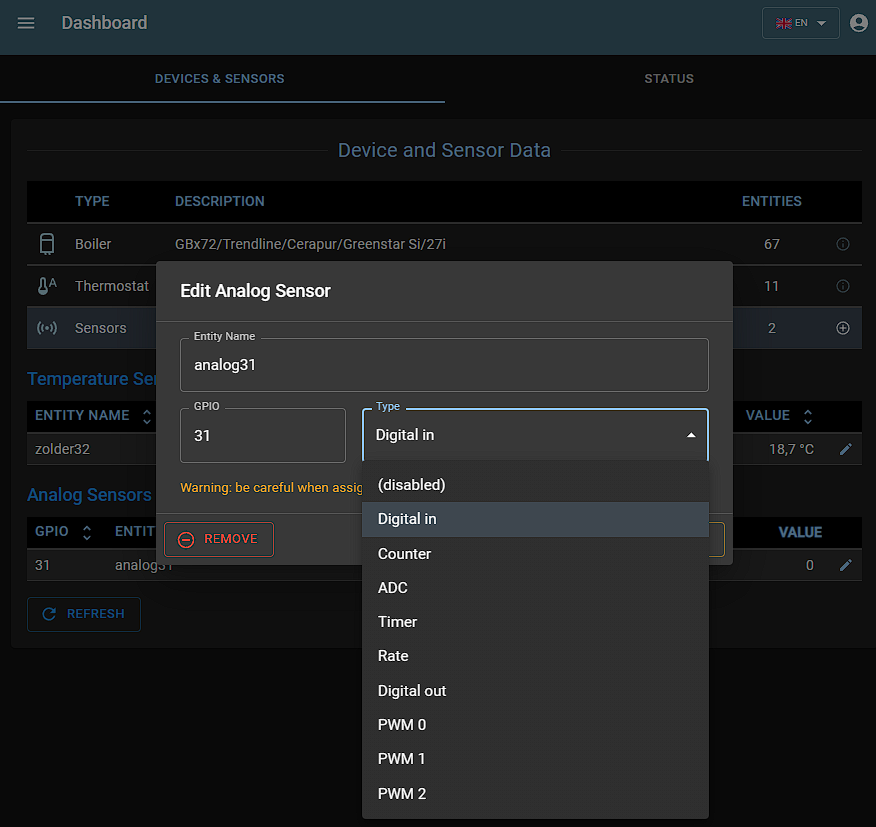Click the add icon in Sensors row
Image resolution: width=876 pixels, height=827 pixels.
pyautogui.click(x=842, y=328)
